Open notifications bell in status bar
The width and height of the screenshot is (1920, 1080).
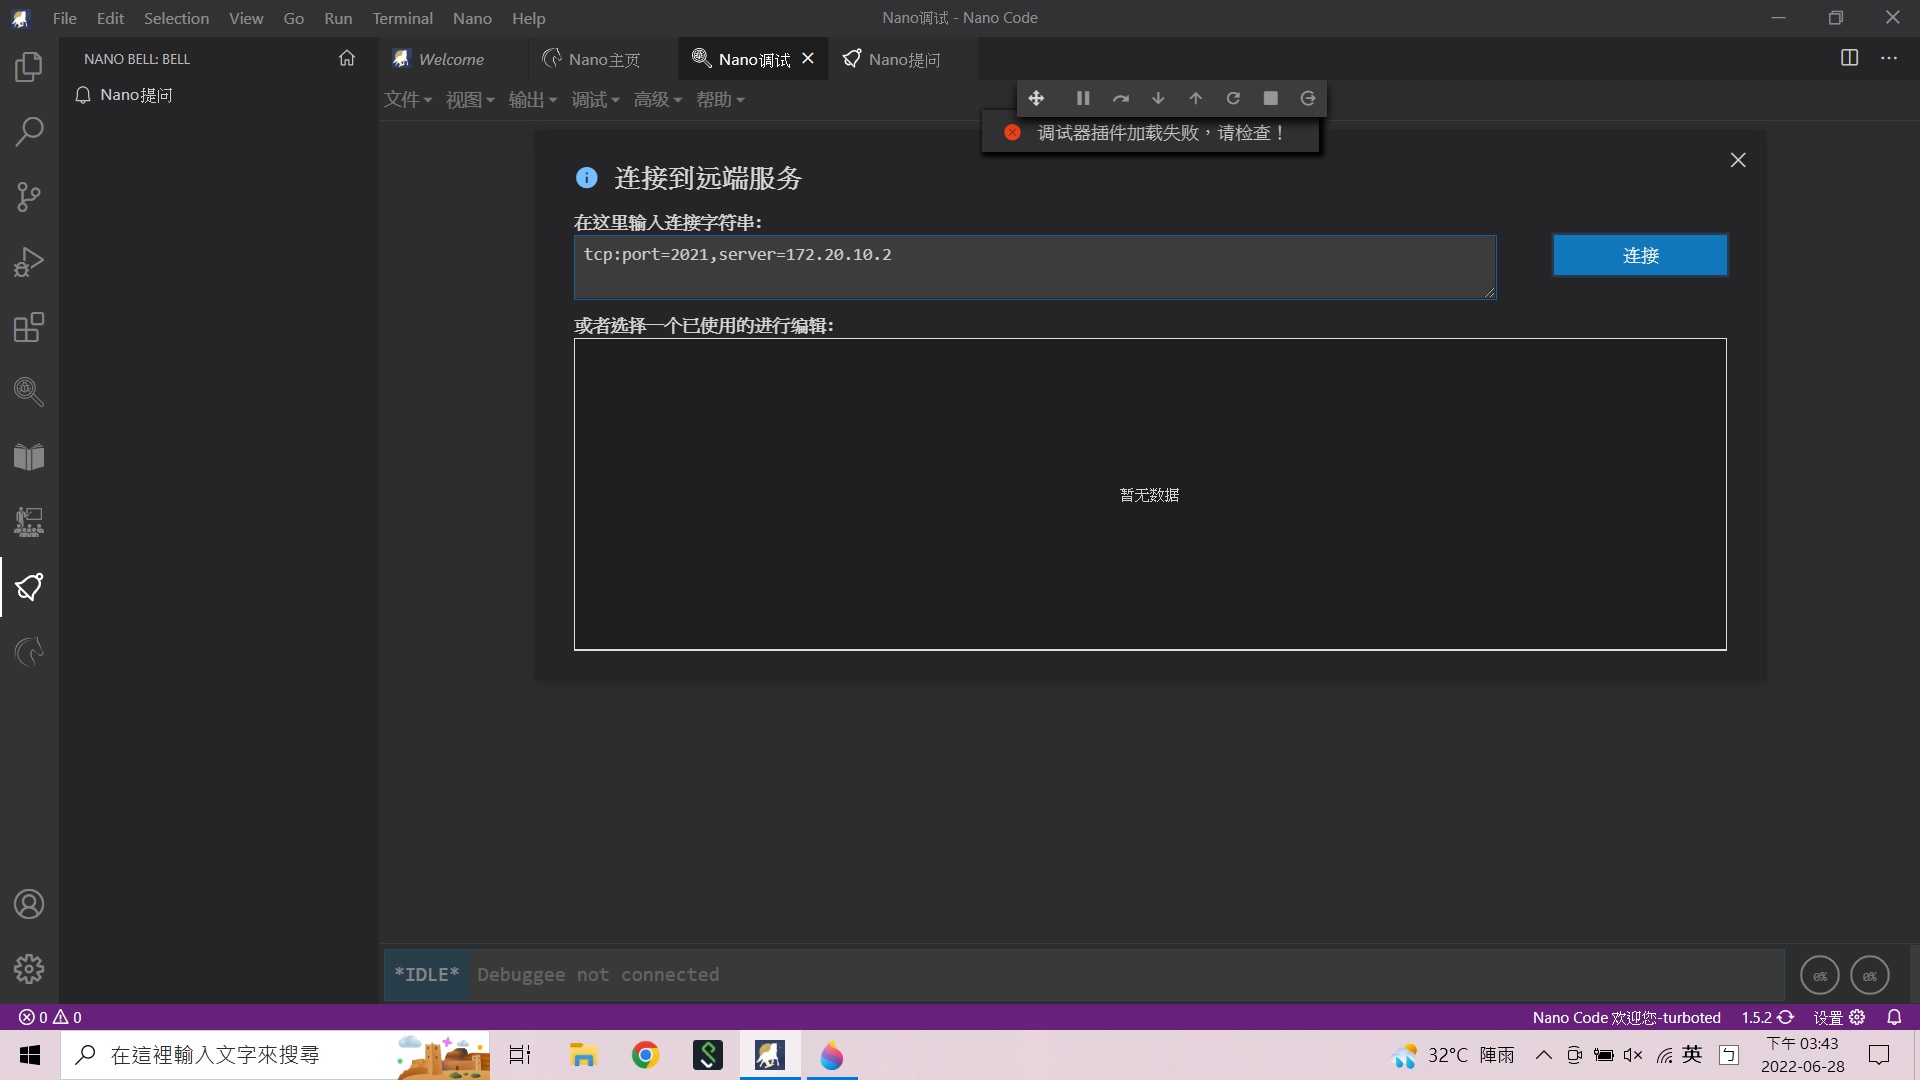1894,1017
